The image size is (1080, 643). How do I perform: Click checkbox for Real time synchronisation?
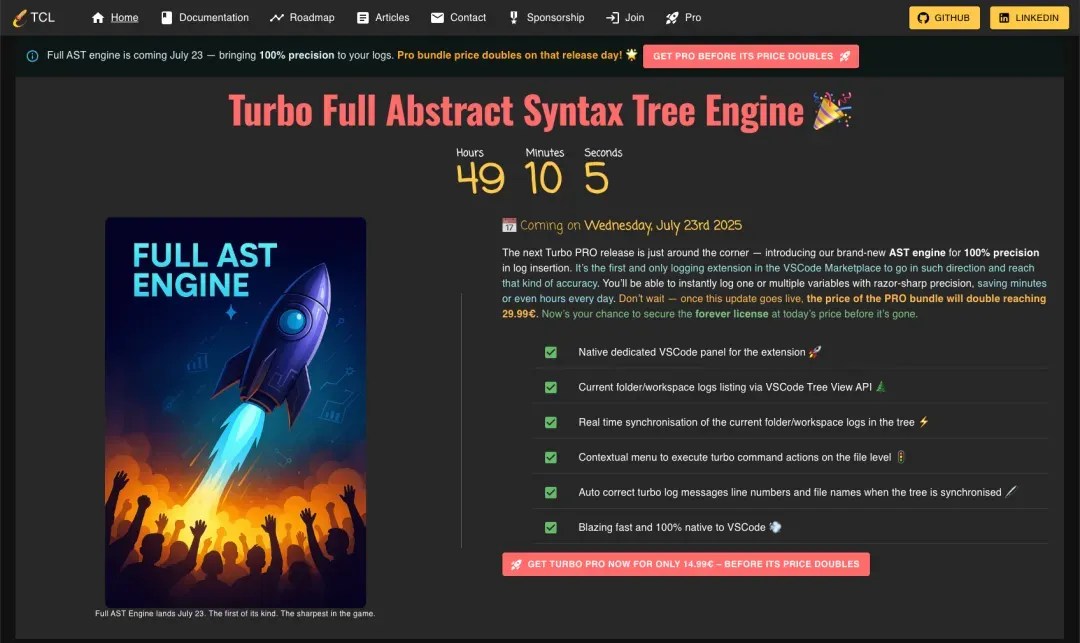coord(551,423)
